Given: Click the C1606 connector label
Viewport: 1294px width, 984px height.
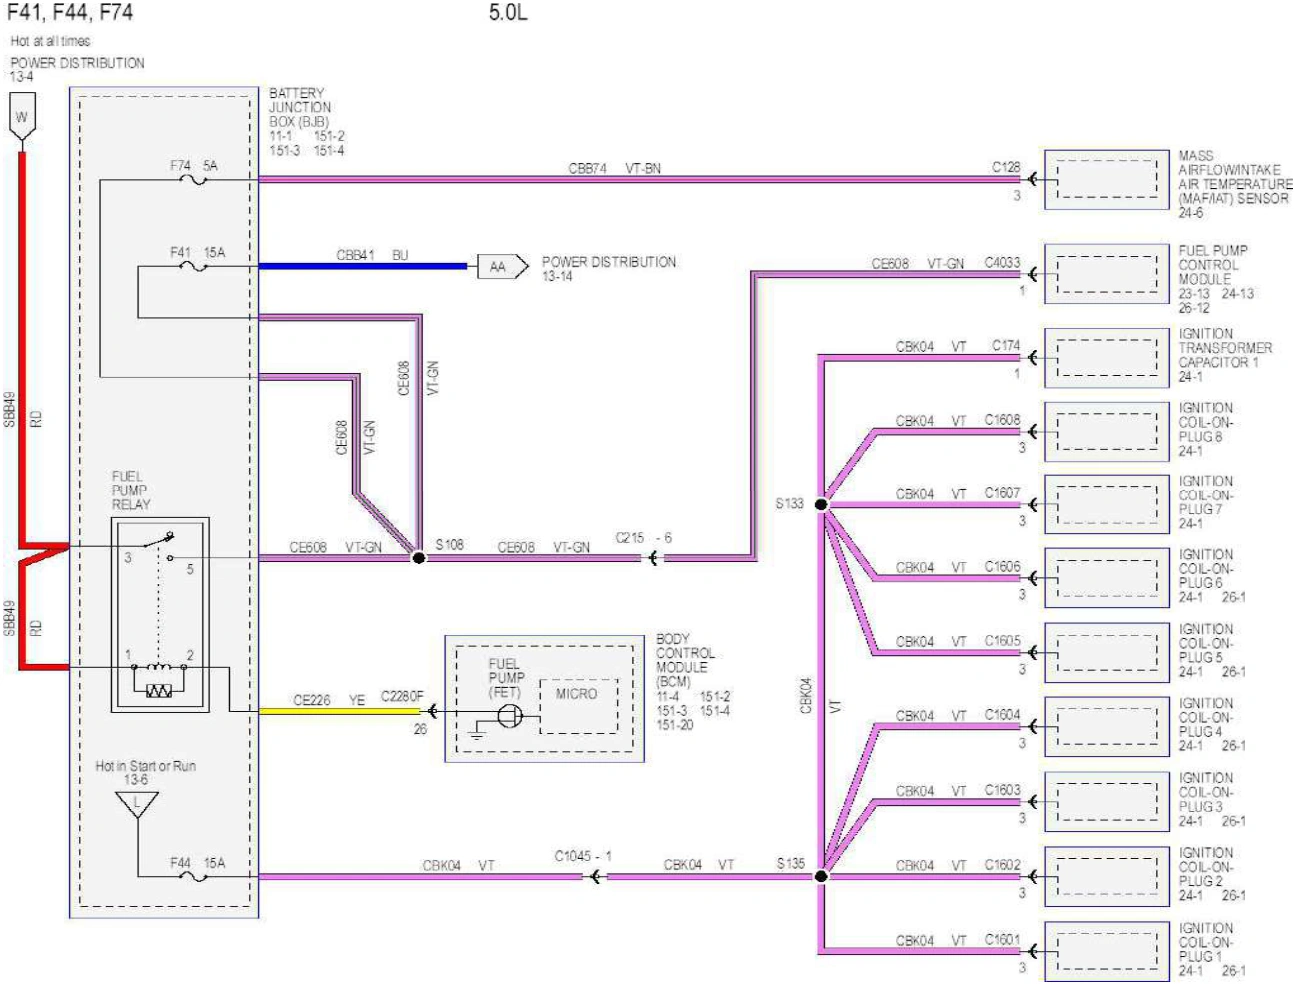Looking at the screenshot, I should 1002,566.
